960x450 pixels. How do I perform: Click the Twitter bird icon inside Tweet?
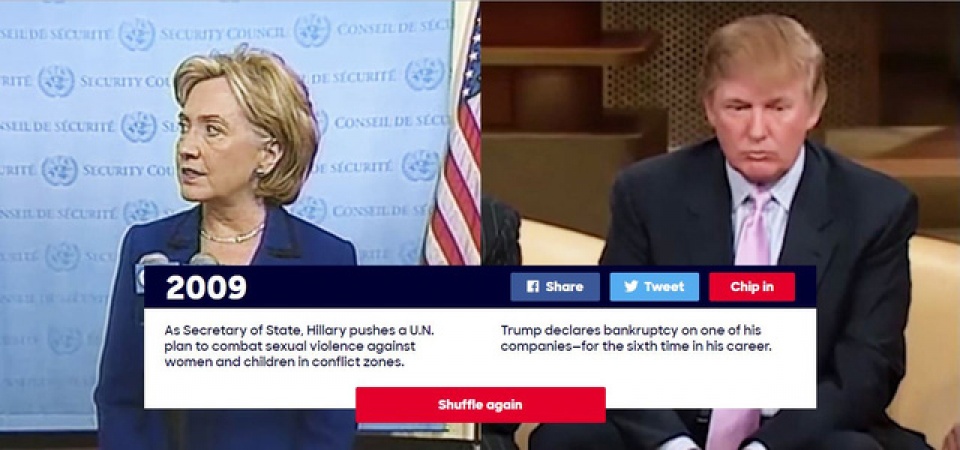pos(631,287)
